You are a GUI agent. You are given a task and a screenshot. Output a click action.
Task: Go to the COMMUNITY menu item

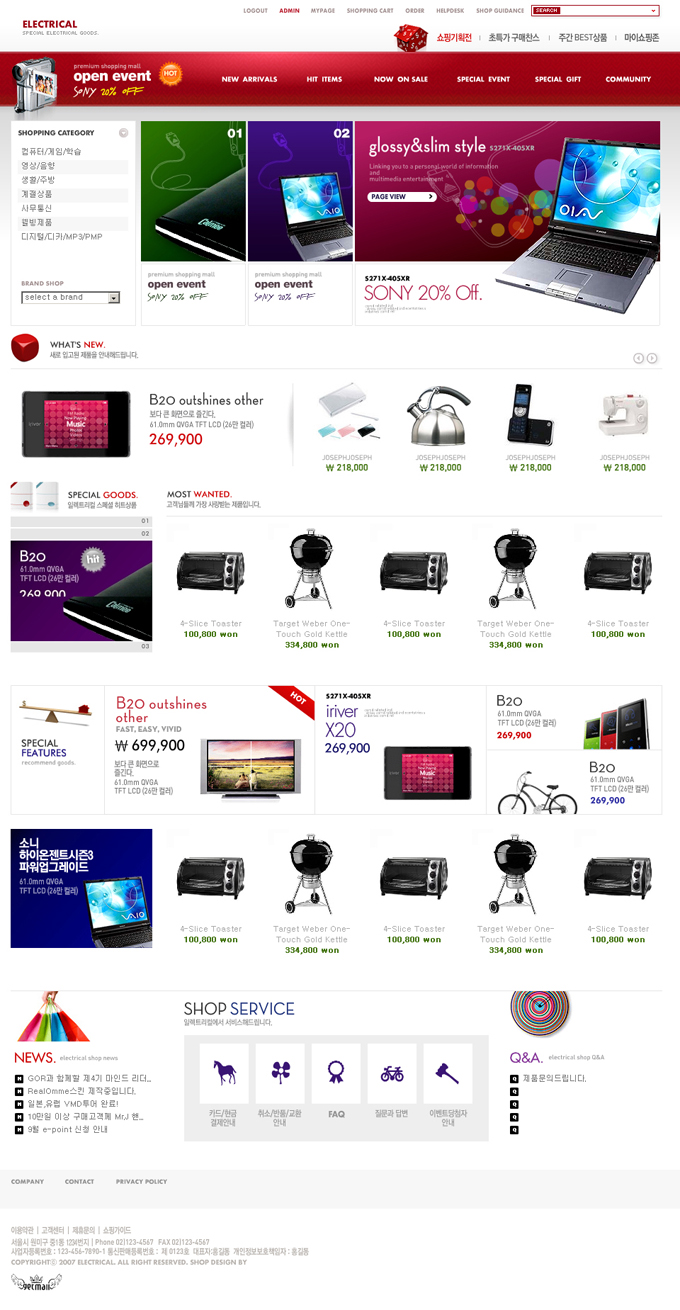tap(628, 79)
